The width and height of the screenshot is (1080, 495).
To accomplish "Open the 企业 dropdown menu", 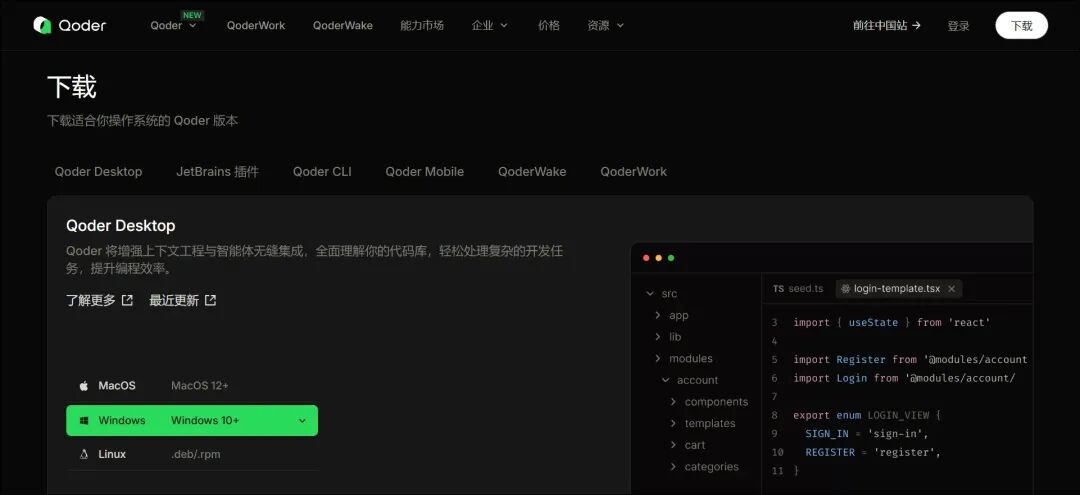I will (490, 25).
